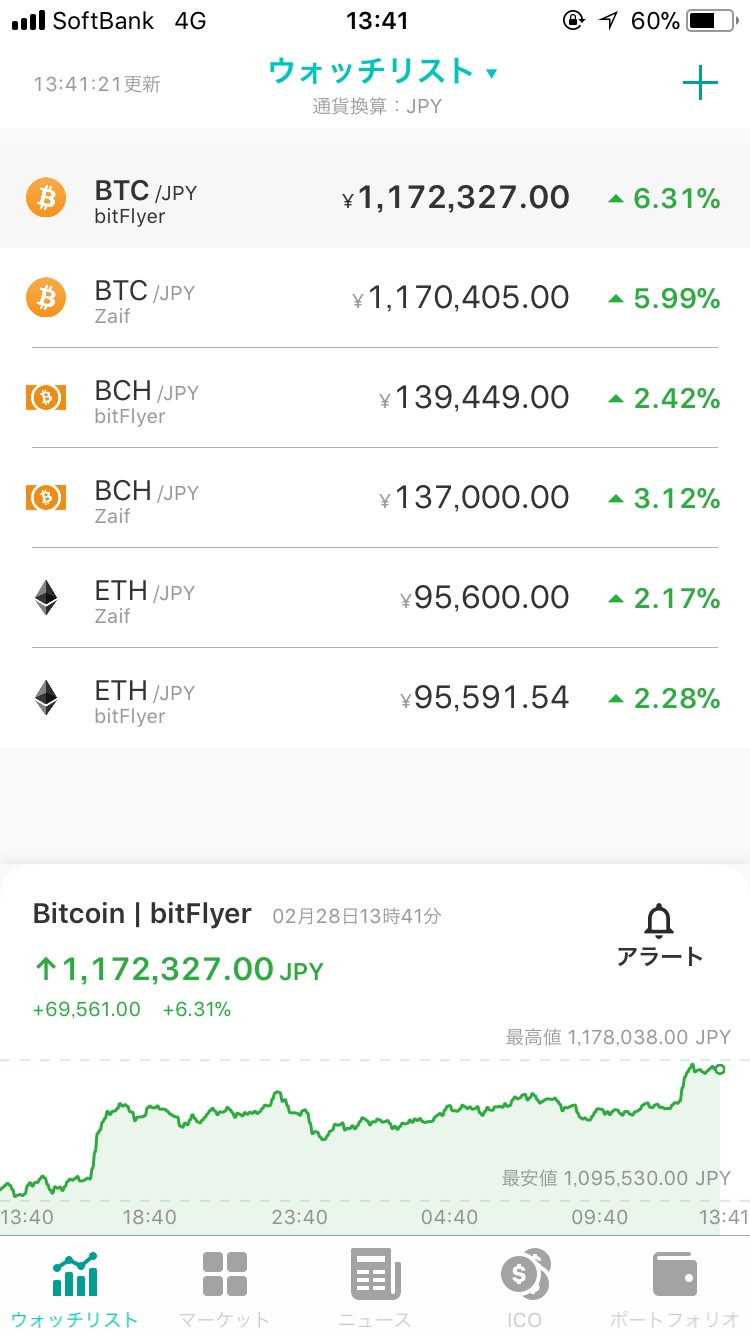Select the ウォッチリスト chart tab icon
750x1334 pixels.
tap(75, 1275)
